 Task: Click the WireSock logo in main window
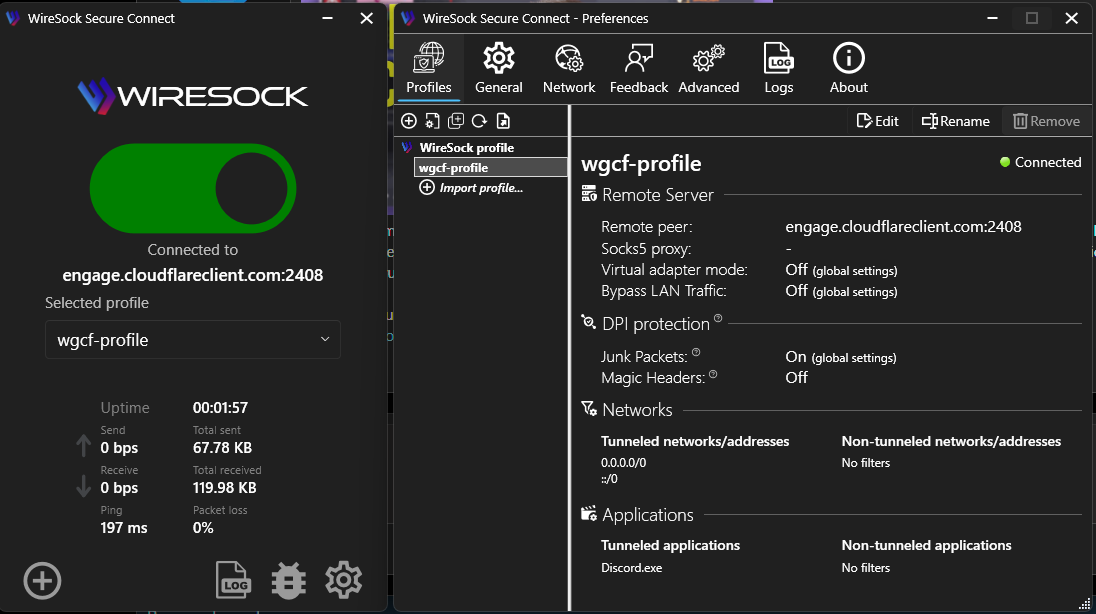coord(193,96)
